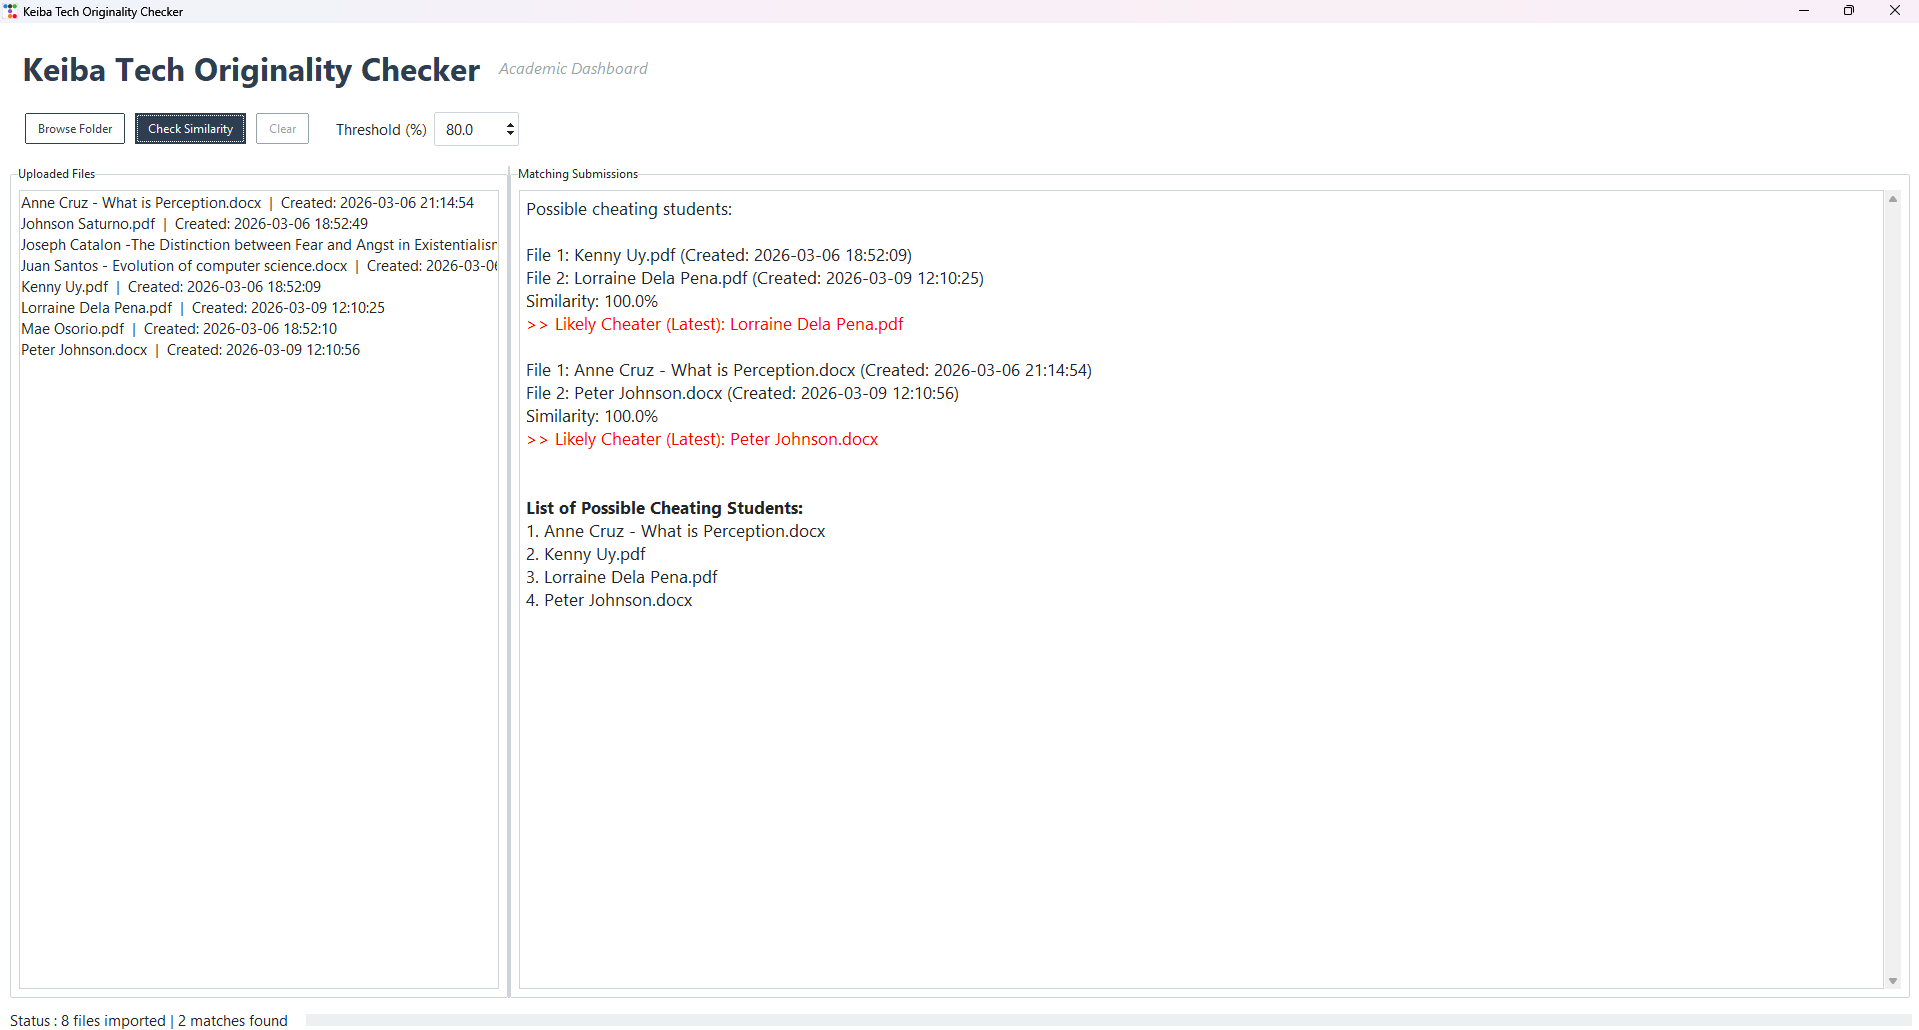This screenshot has height=1030, width=1919.
Task: Click inside the Threshold percentage field
Action: (465, 129)
